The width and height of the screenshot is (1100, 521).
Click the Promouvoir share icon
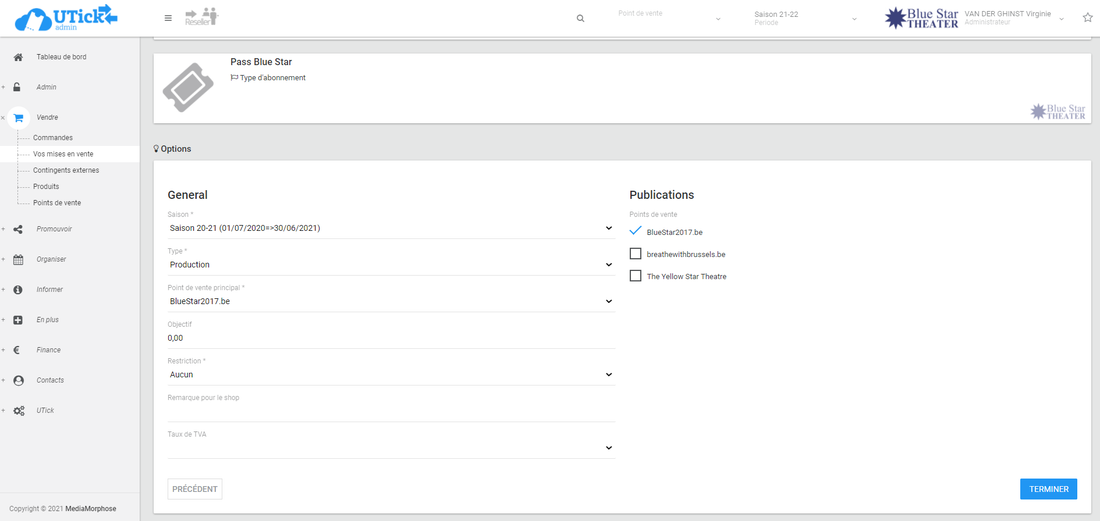pos(18,229)
